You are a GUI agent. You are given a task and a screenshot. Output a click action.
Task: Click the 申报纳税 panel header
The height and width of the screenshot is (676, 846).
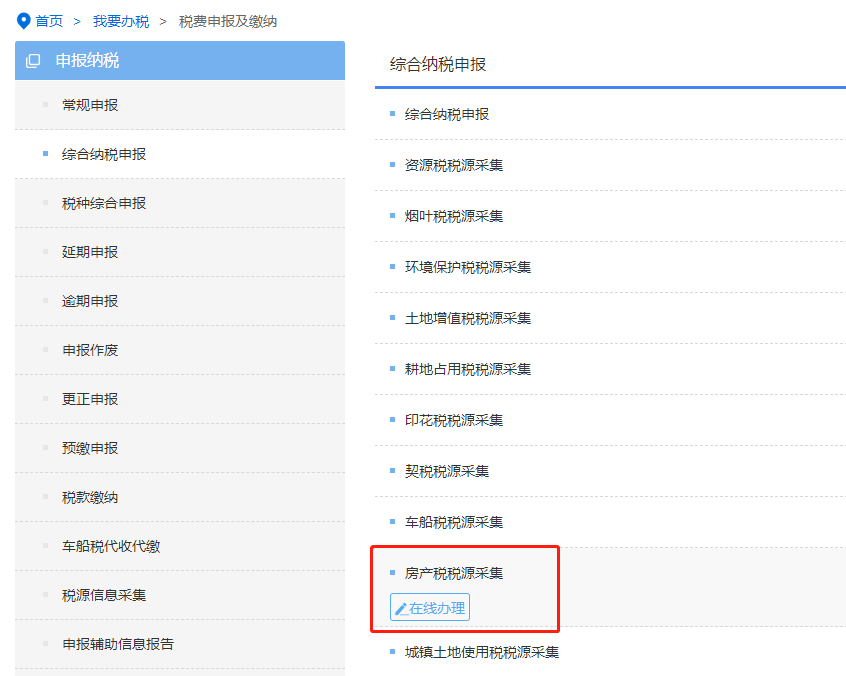tap(180, 60)
